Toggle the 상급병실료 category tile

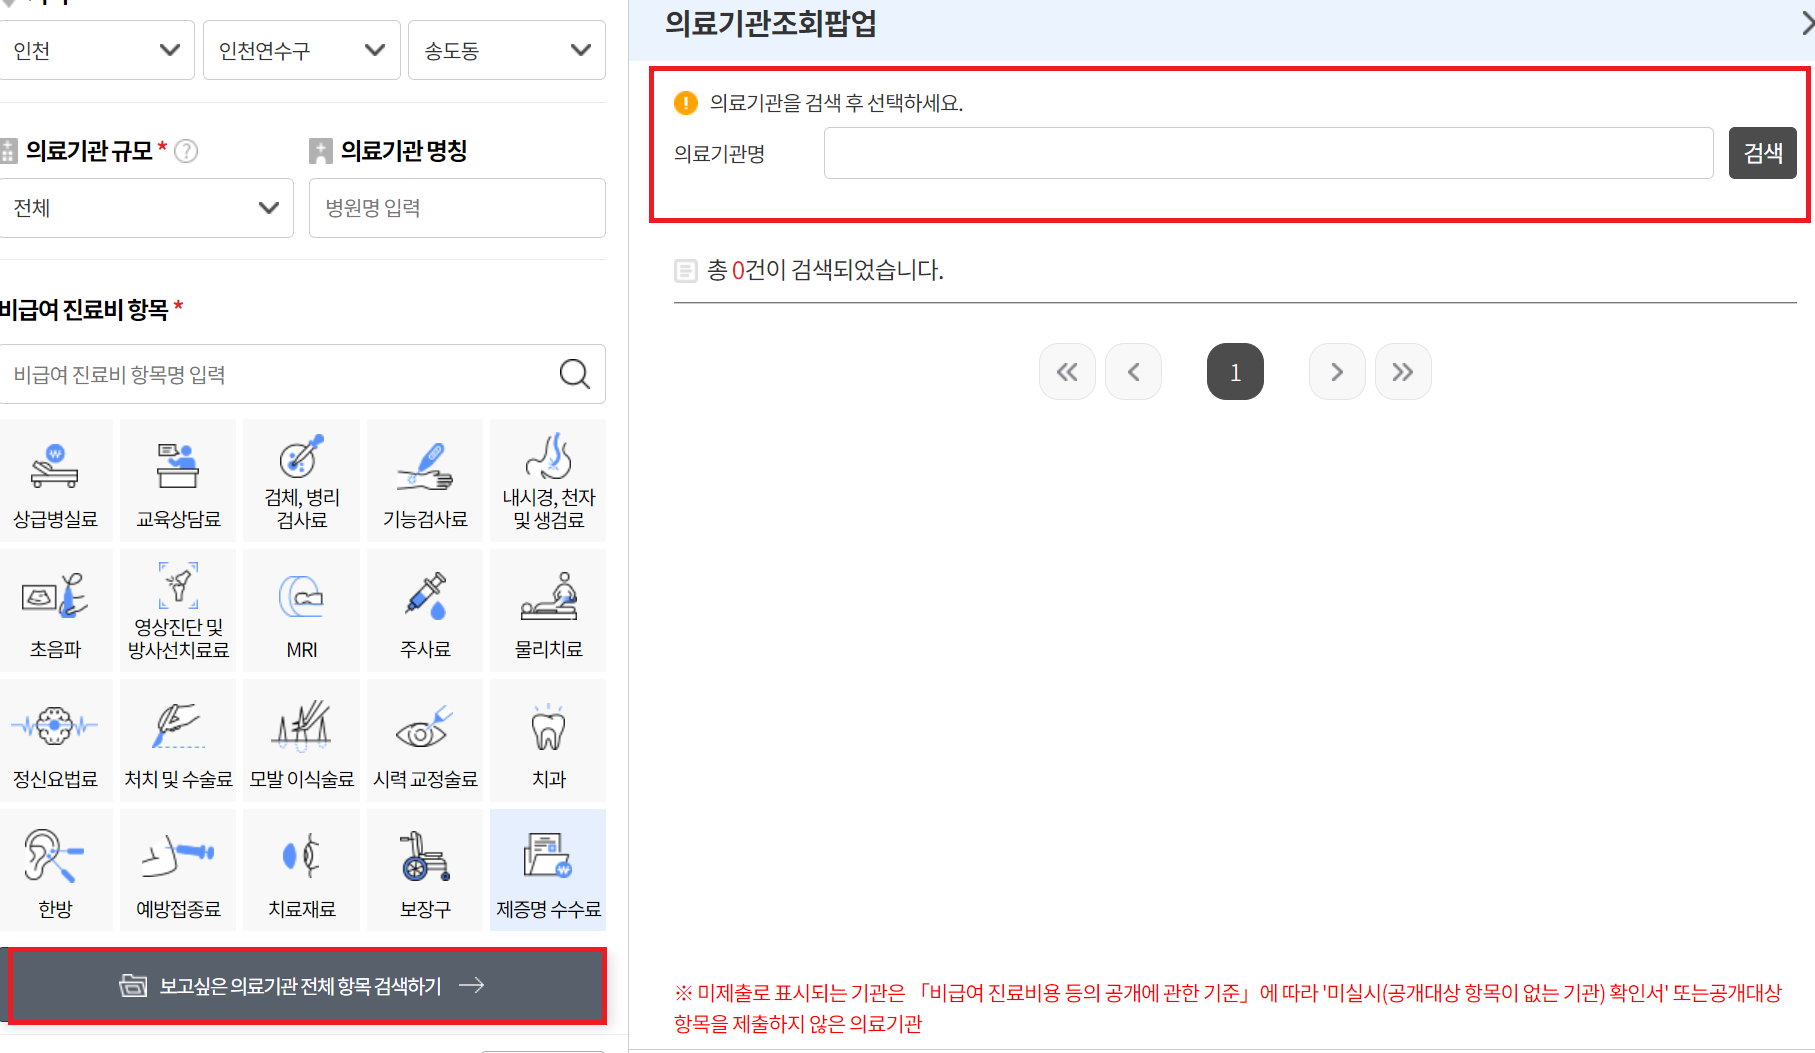(56, 480)
